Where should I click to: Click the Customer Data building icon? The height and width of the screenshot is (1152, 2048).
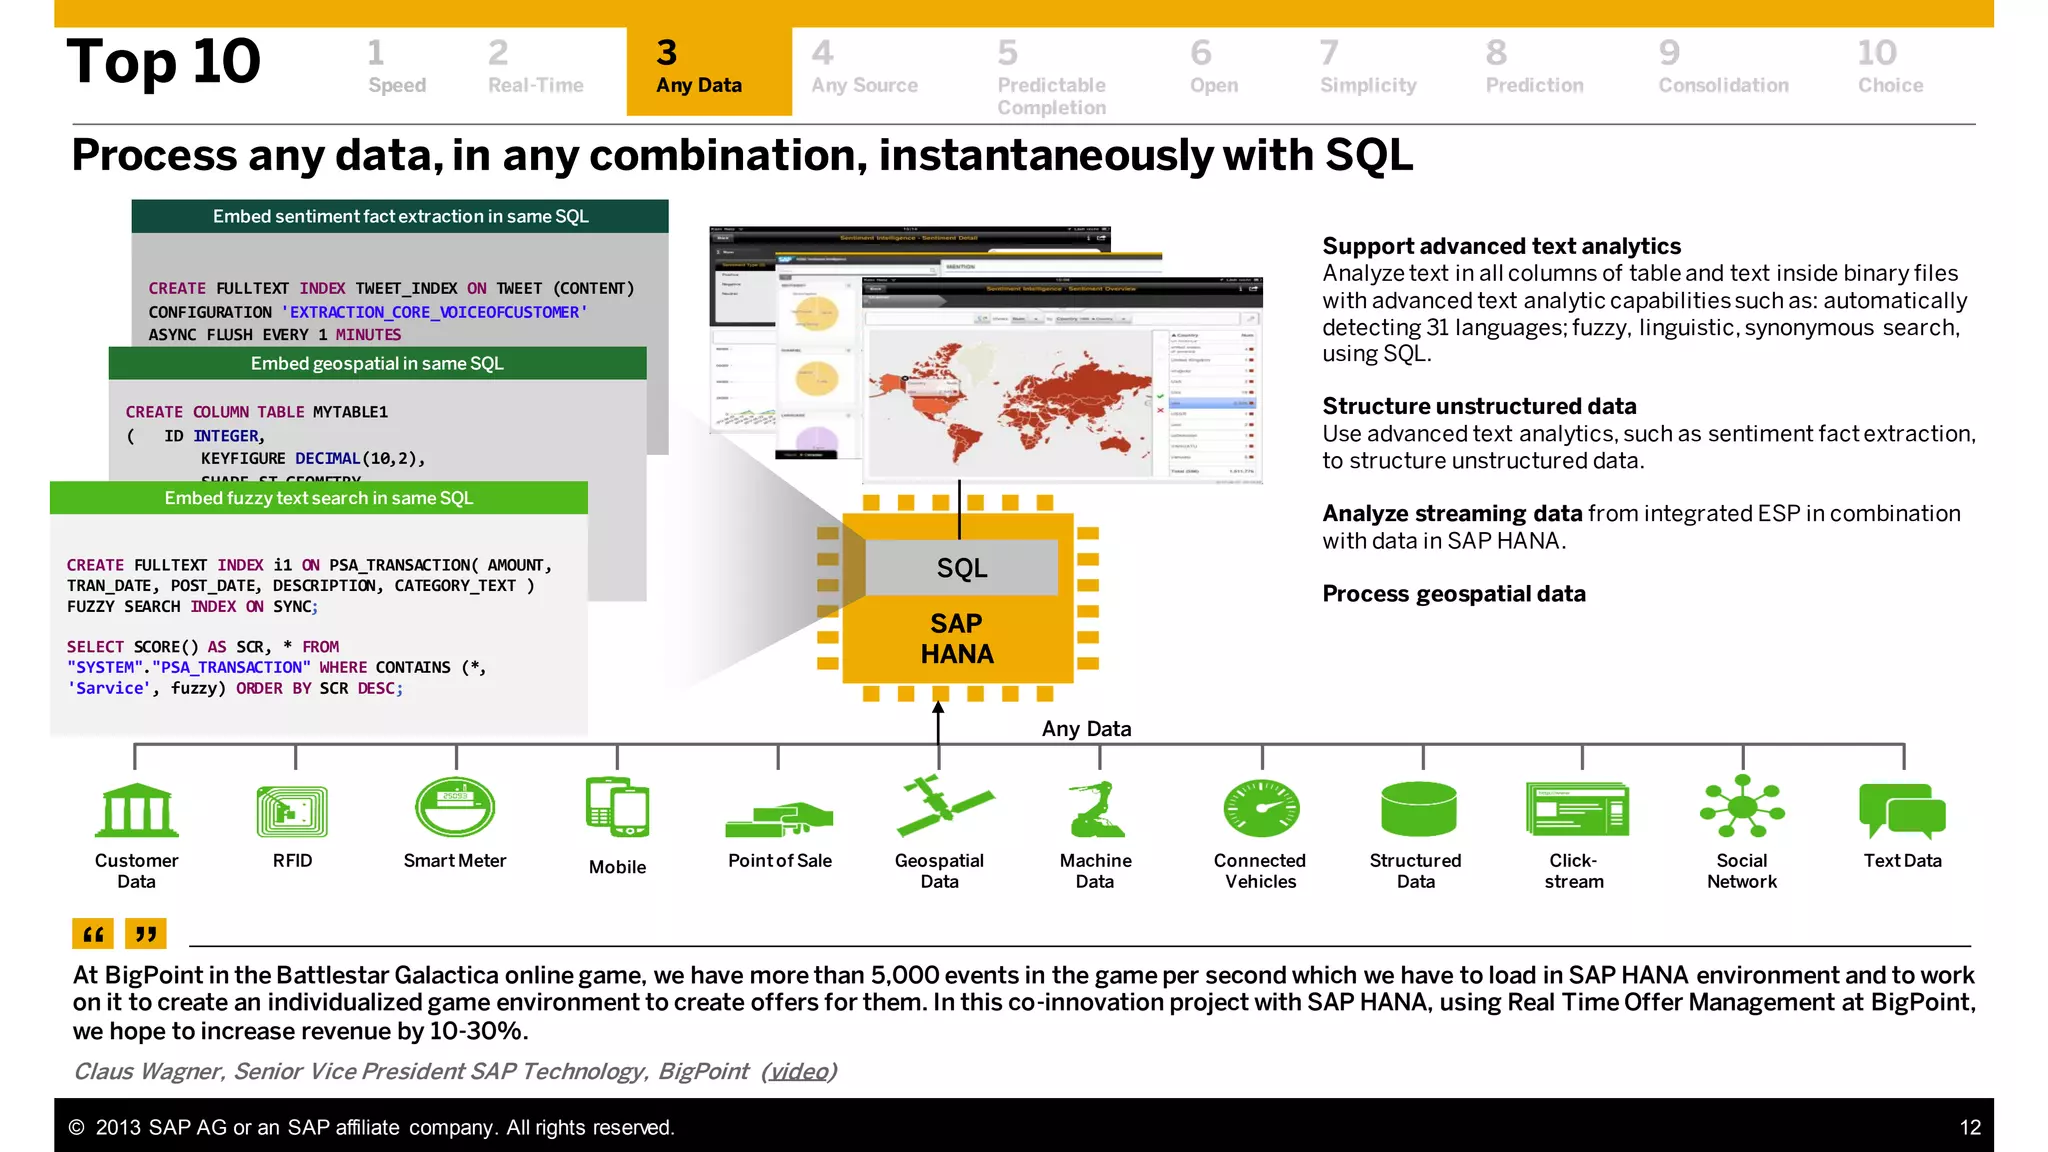click(137, 810)
